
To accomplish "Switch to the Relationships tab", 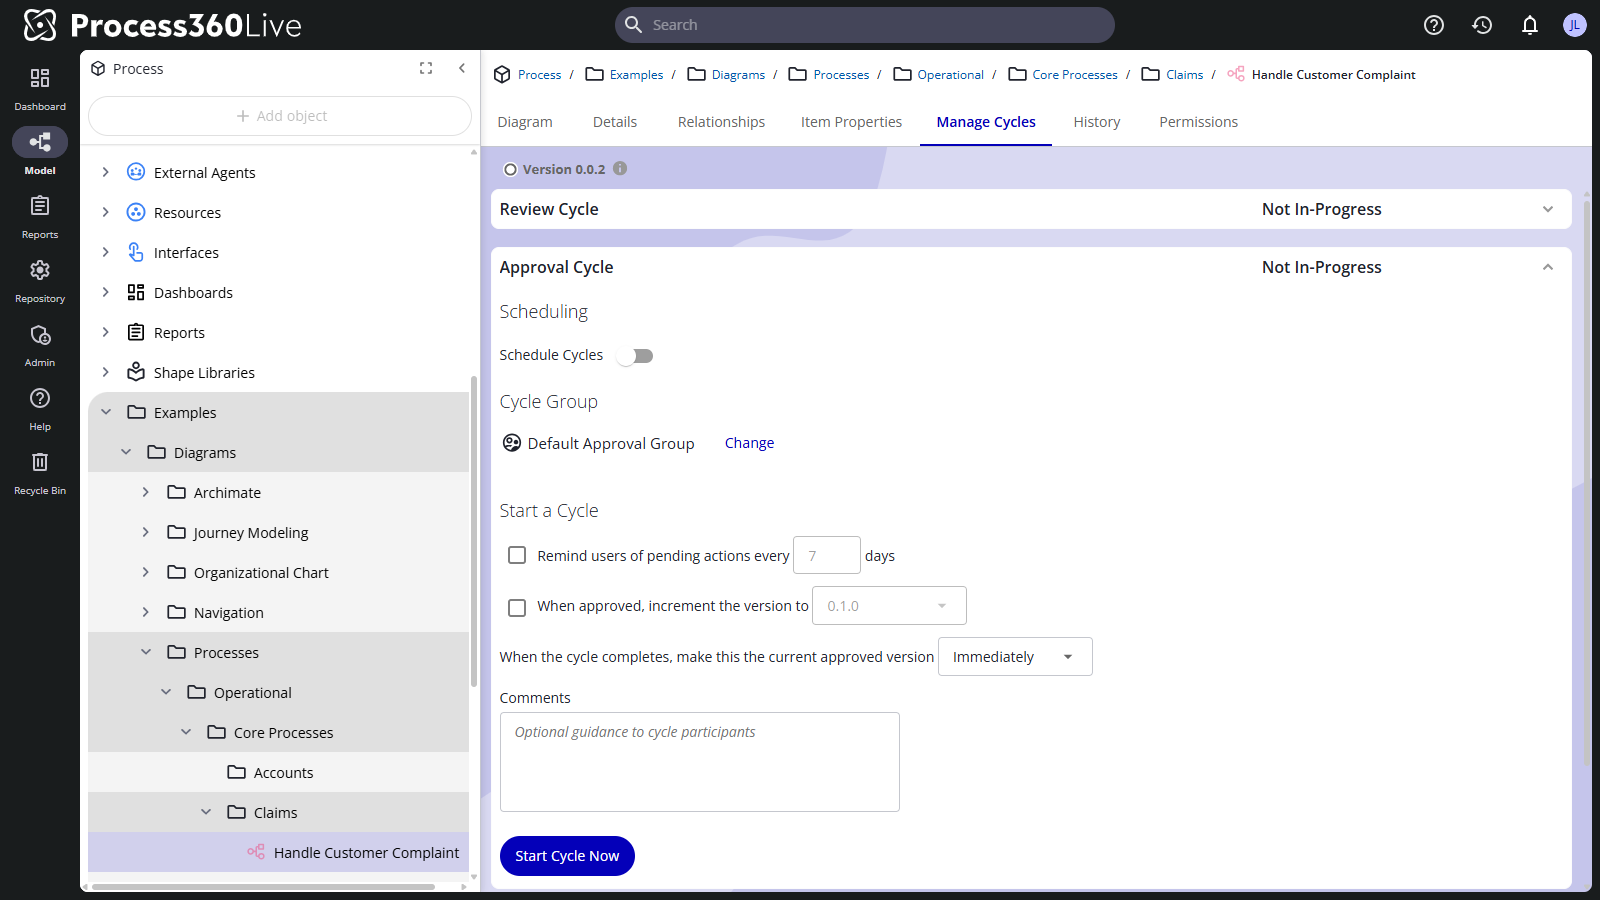I will pos(721,122).
